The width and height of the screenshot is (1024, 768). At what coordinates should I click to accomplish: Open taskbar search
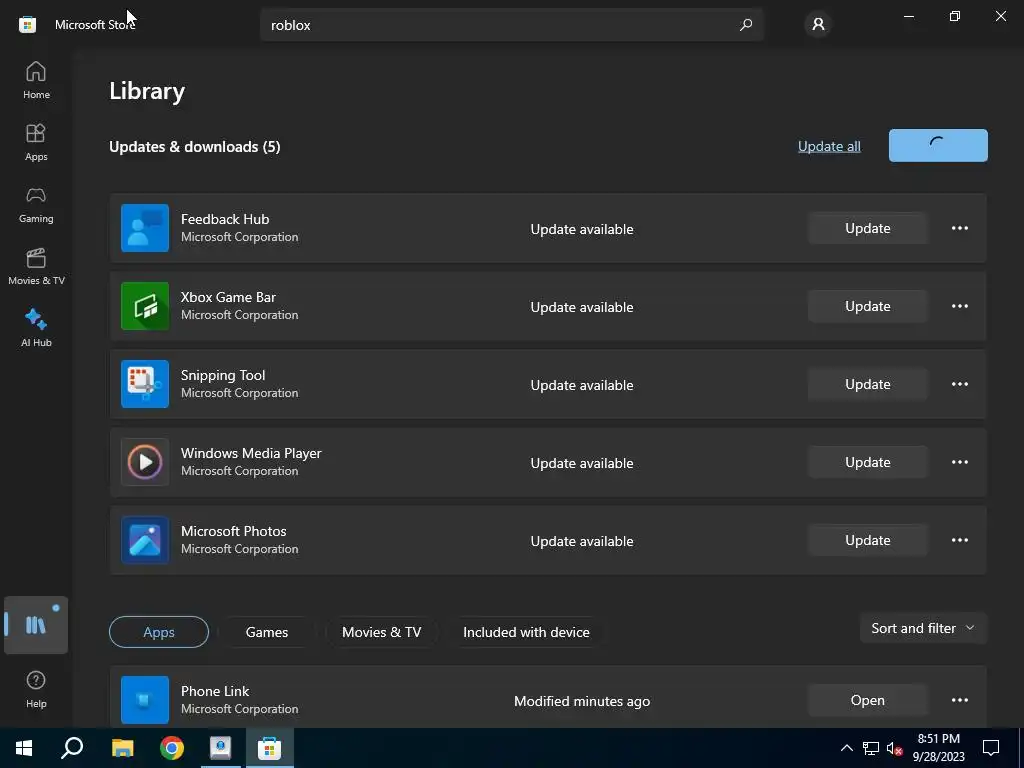click(72, 748)
